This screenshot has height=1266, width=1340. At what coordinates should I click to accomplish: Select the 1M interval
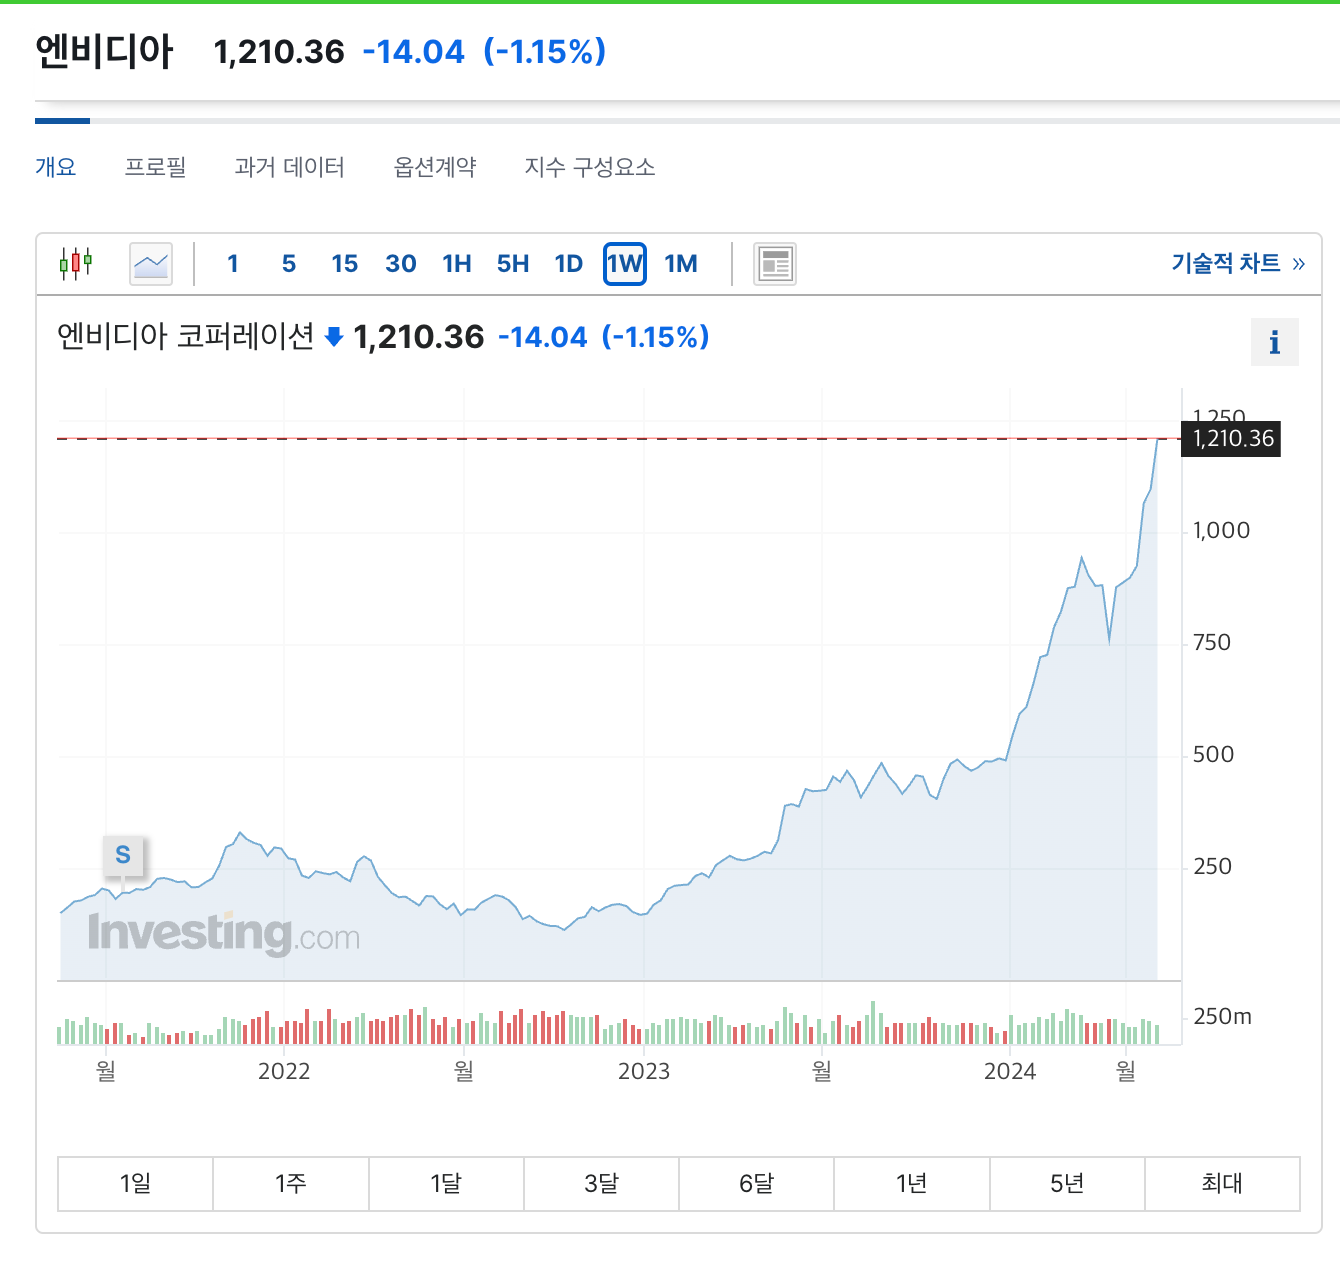pyautogui.click(x=681, y=264)
